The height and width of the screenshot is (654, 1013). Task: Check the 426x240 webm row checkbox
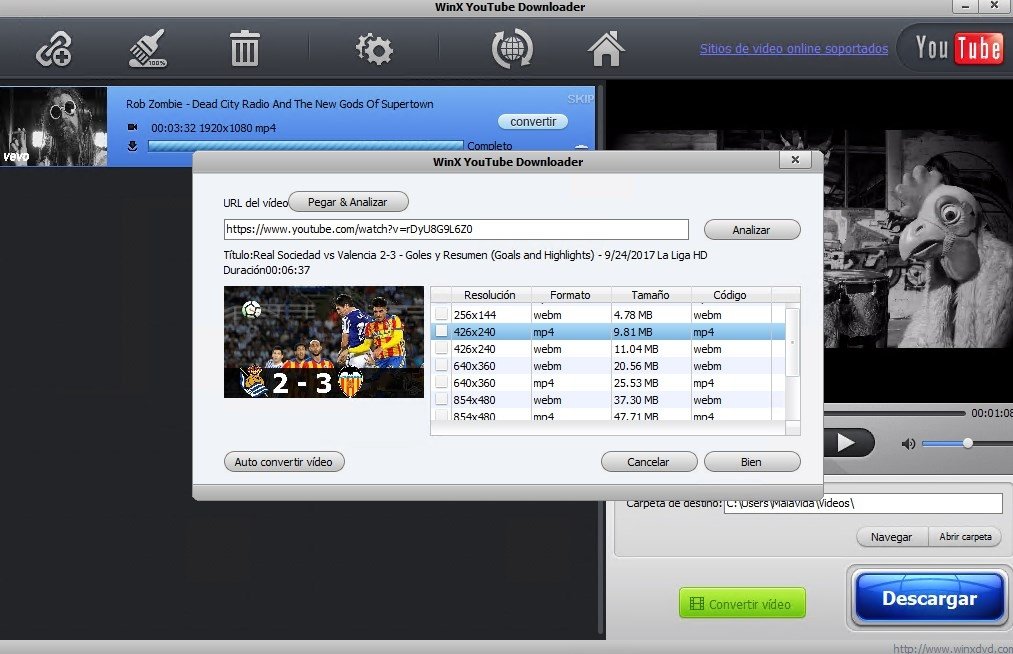441,348
